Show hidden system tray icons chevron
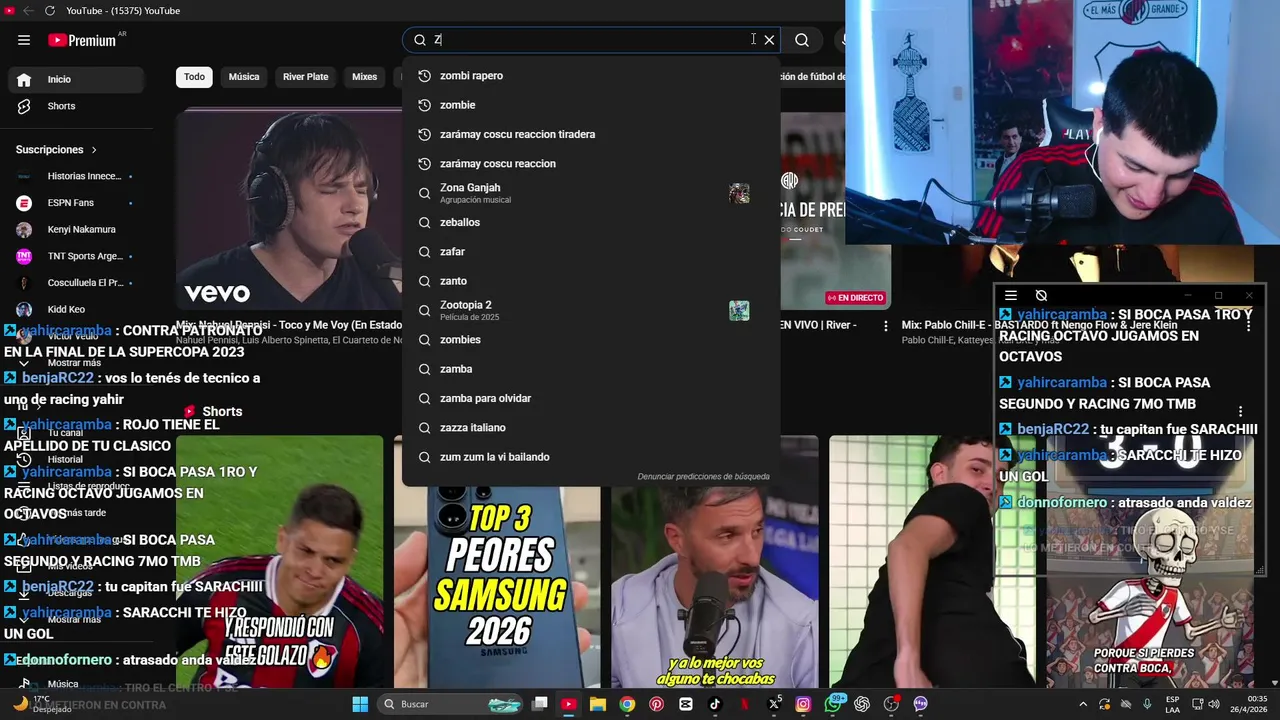 1083,704
